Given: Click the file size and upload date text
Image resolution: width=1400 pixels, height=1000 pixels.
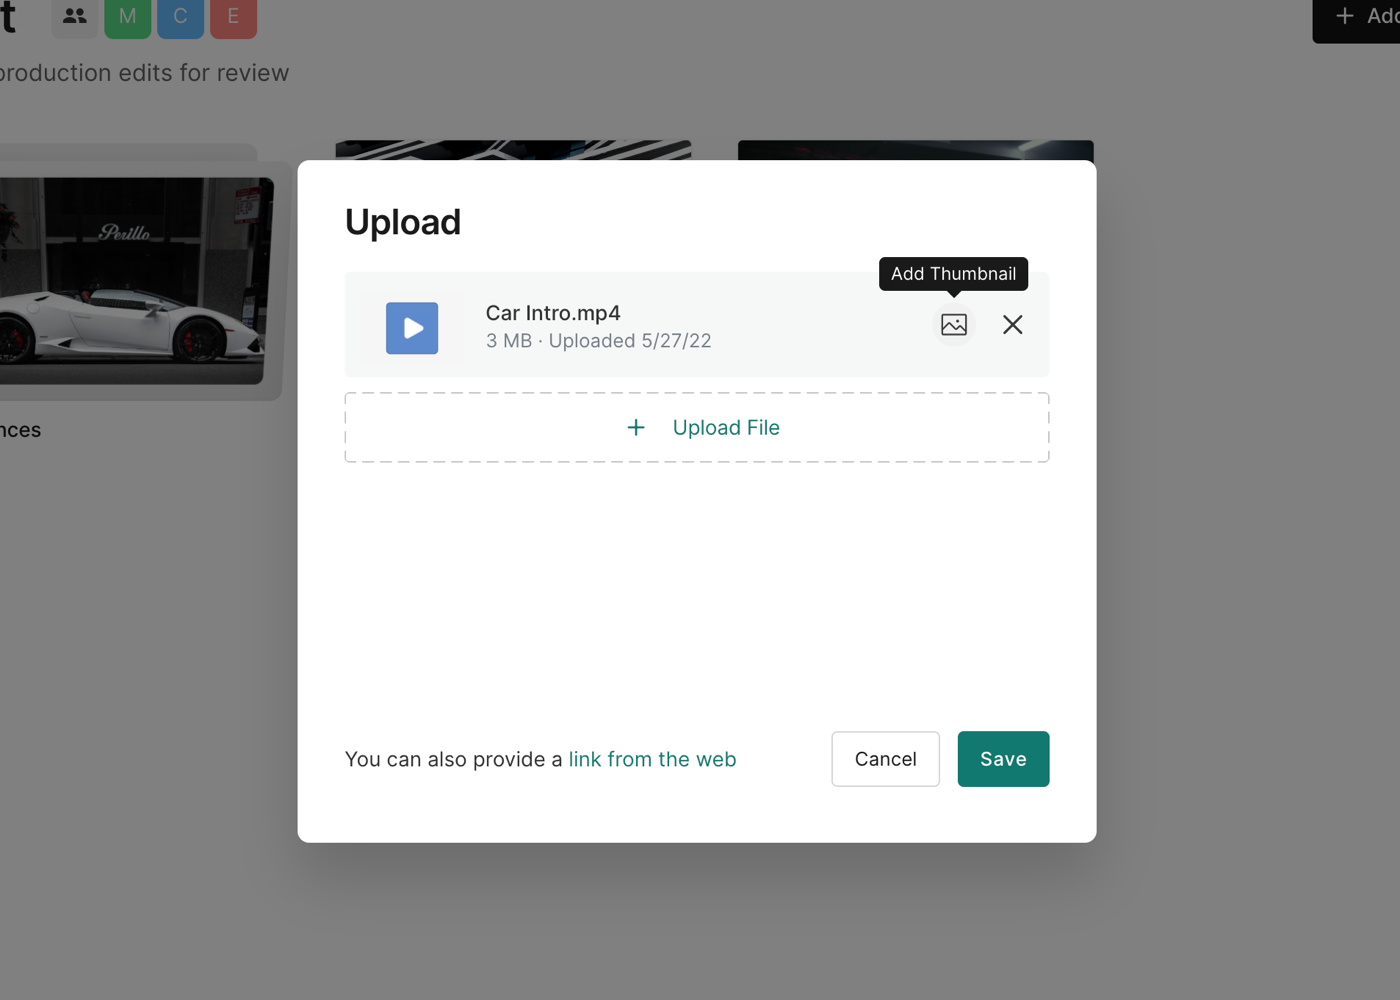Looking at the screenshot, I should (x=599, y=341).
